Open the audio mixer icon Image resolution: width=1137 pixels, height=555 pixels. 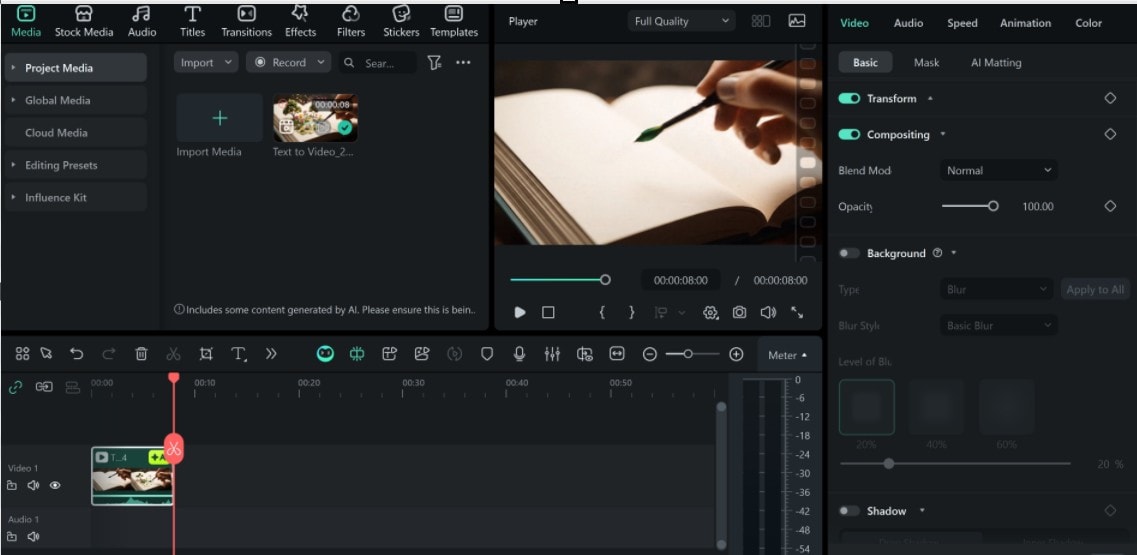552,354
